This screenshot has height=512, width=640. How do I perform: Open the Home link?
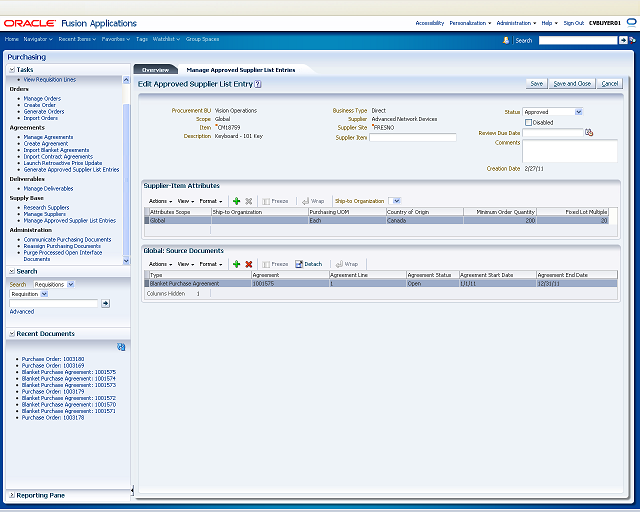coord(12,39)
